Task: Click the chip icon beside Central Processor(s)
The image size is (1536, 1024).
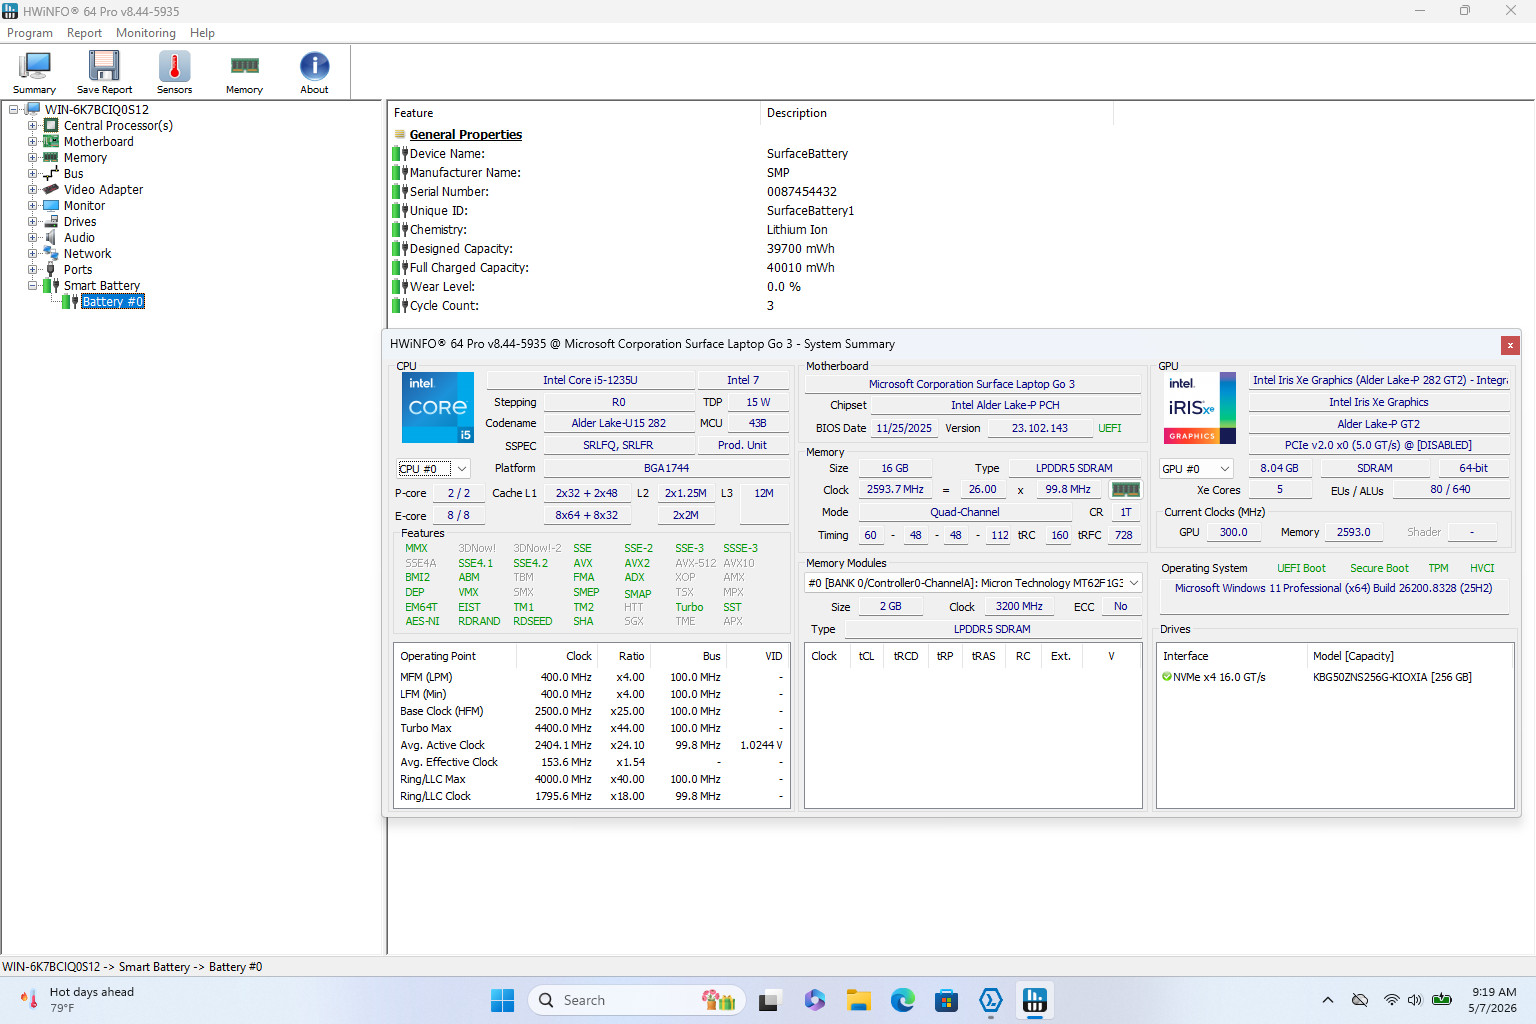Action: pos(51,126)
